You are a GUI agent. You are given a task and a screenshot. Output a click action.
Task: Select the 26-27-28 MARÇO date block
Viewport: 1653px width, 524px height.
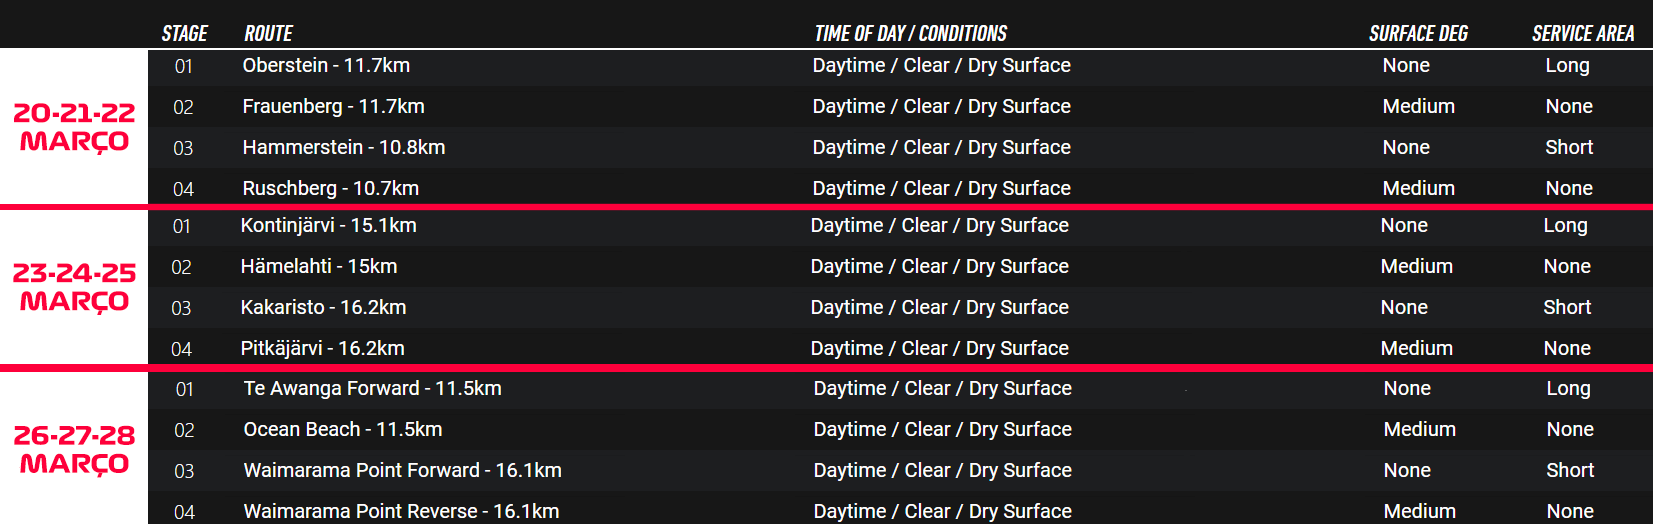pyautogui.click(x=74, y=449)
